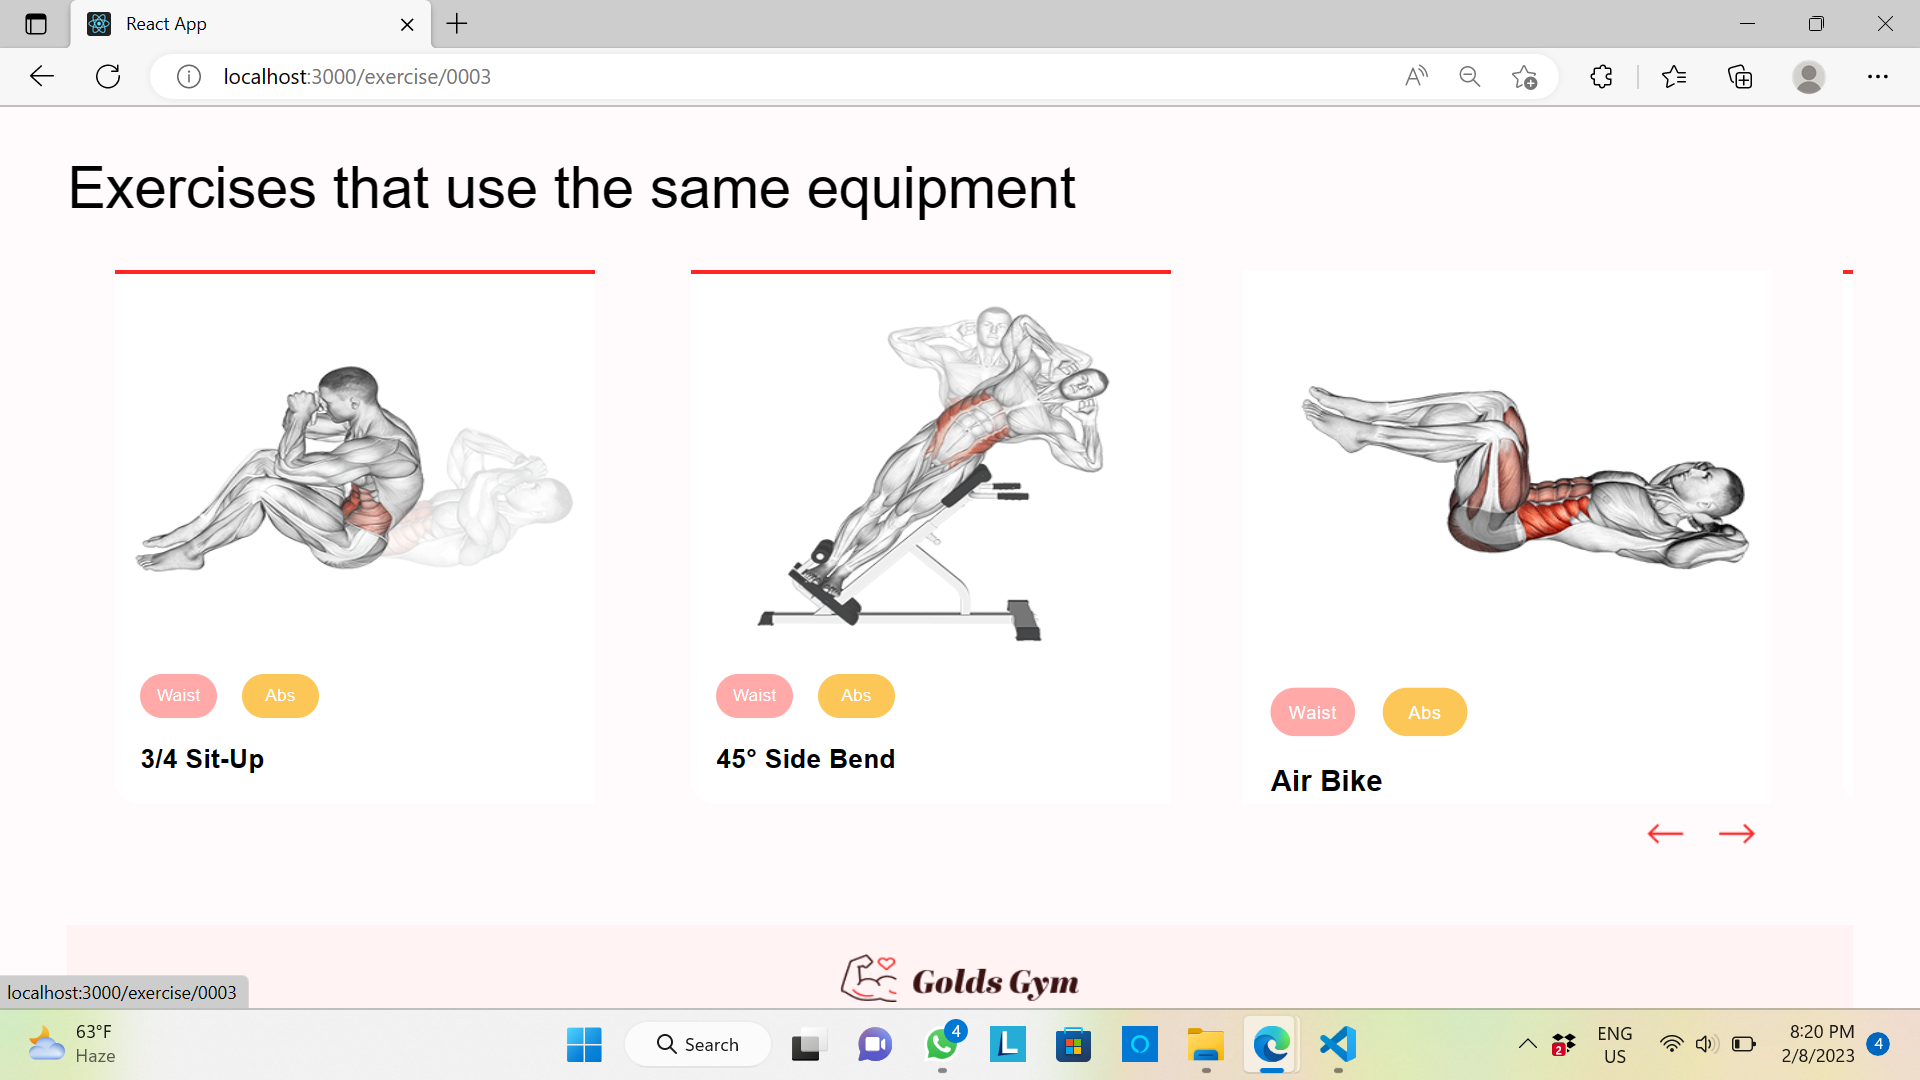Click Abs tag on 3/4 Sit-Up card
This screenshot has height=1080, width=1920.
[x=280, y=696]
